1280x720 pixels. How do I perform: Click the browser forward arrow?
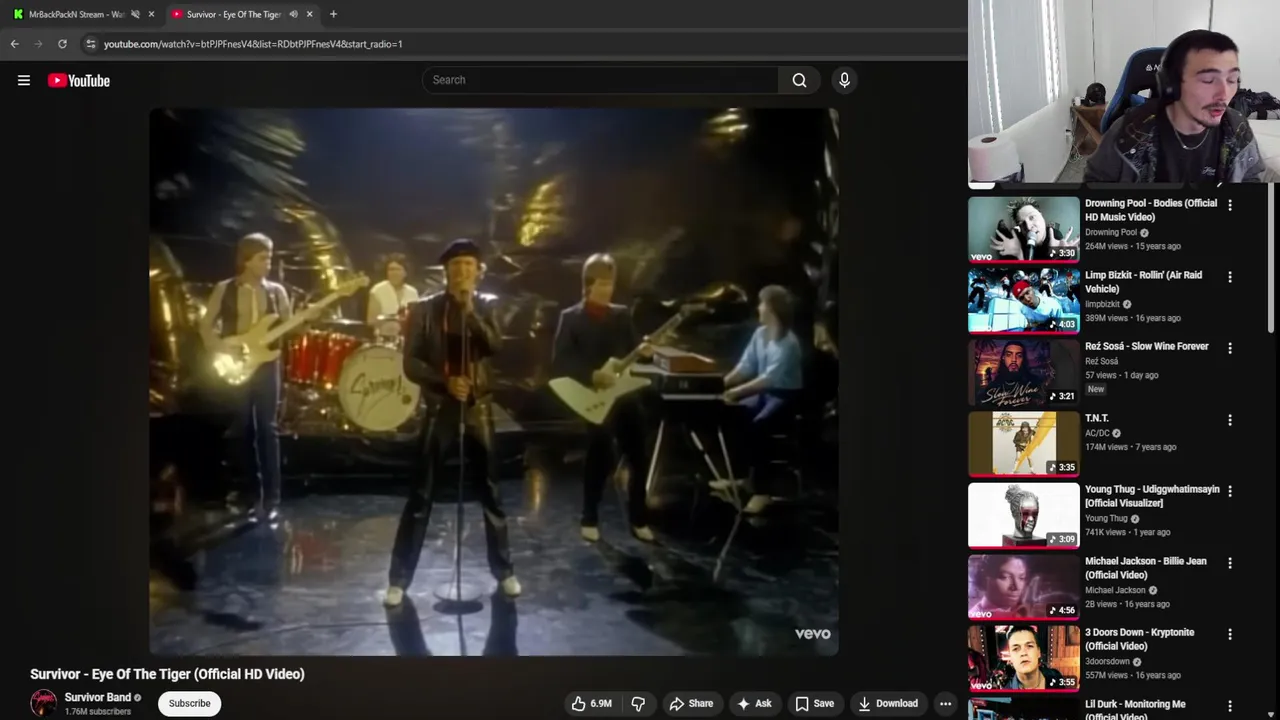[39, 44]
